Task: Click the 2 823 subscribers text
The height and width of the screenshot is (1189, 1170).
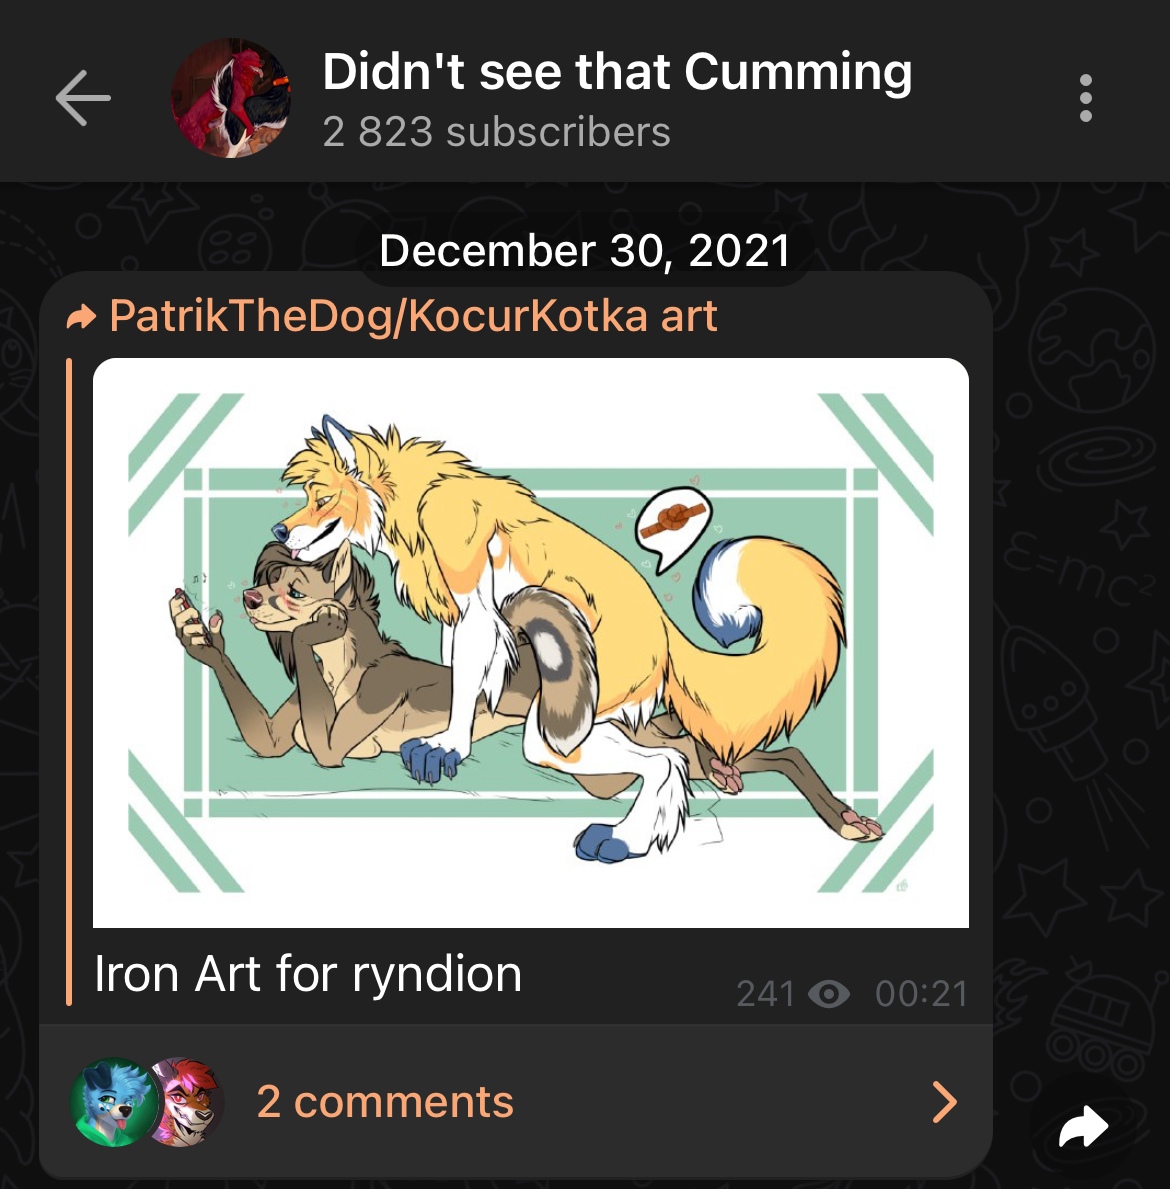Action: coord(497,132)
